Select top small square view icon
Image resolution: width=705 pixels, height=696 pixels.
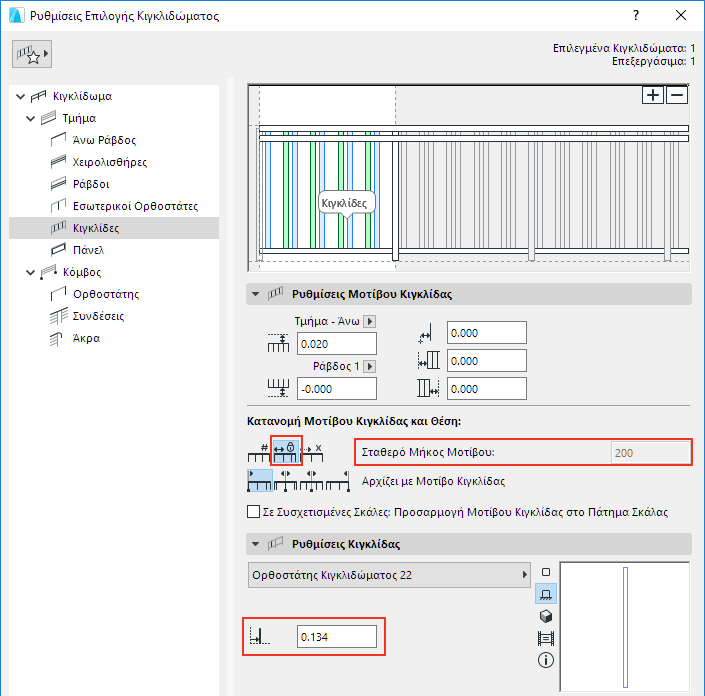pos(546,572)
